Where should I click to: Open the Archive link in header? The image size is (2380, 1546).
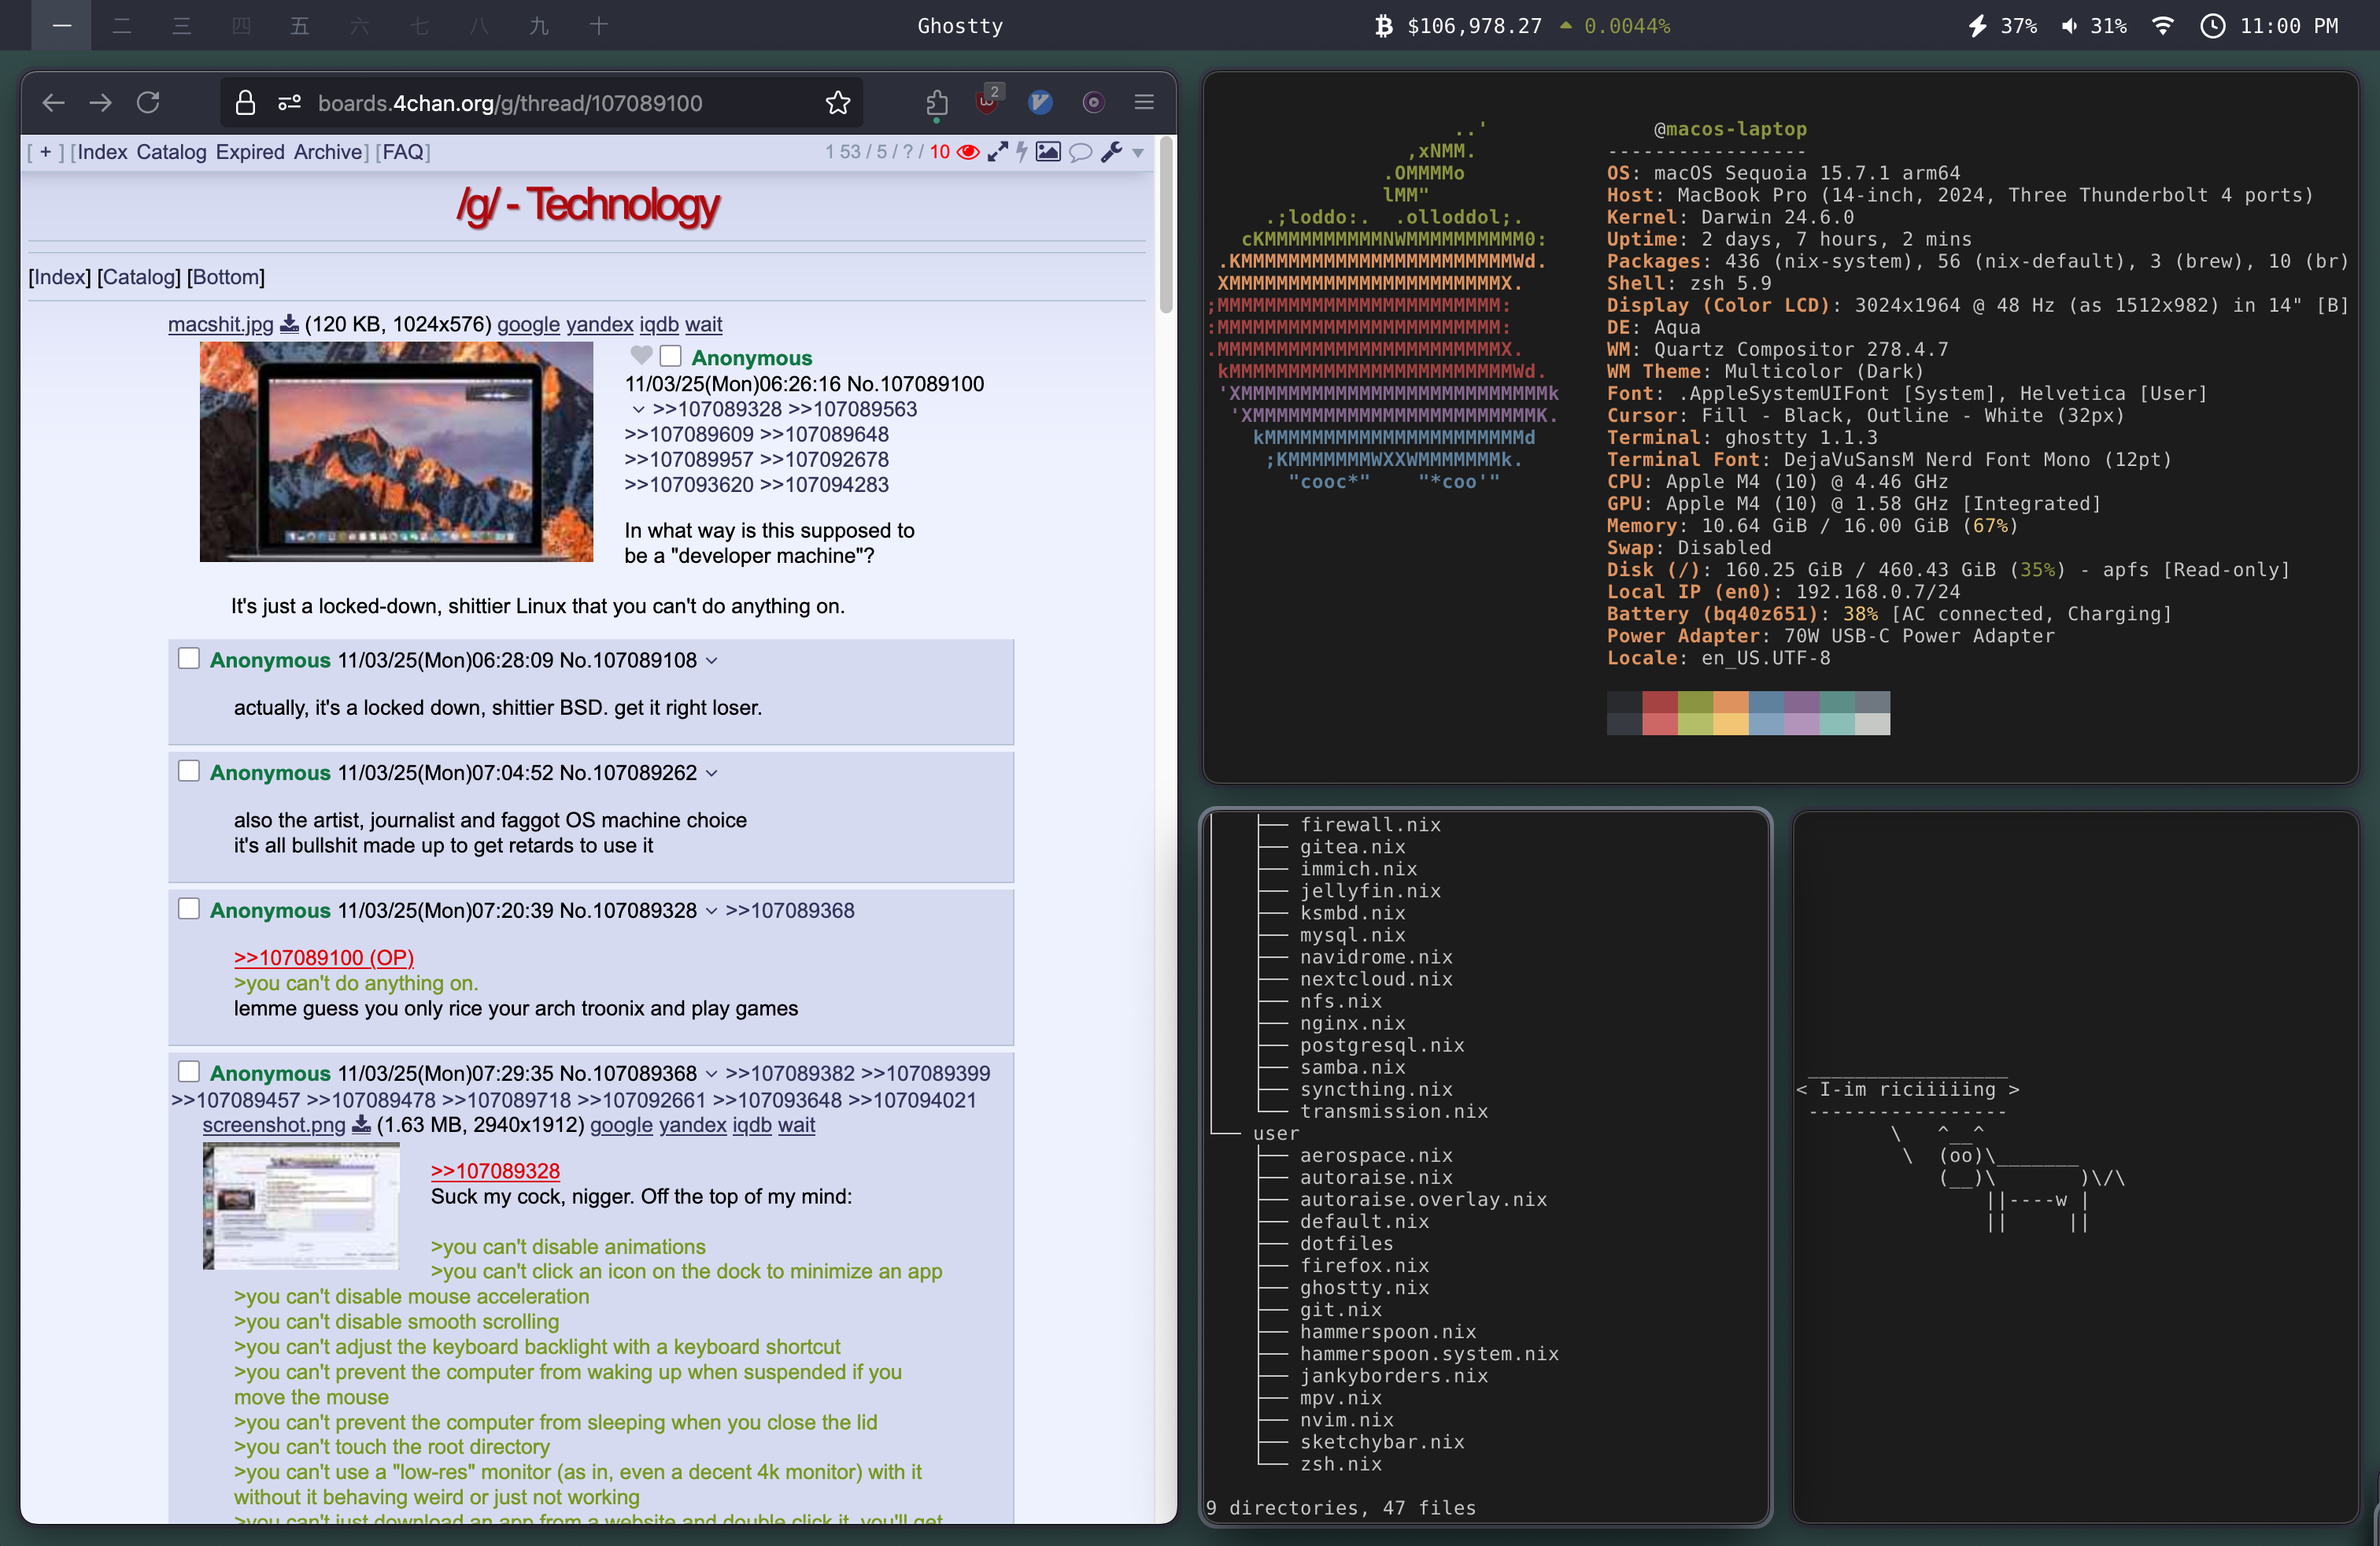pyautogui.click(x=327, y=152)
